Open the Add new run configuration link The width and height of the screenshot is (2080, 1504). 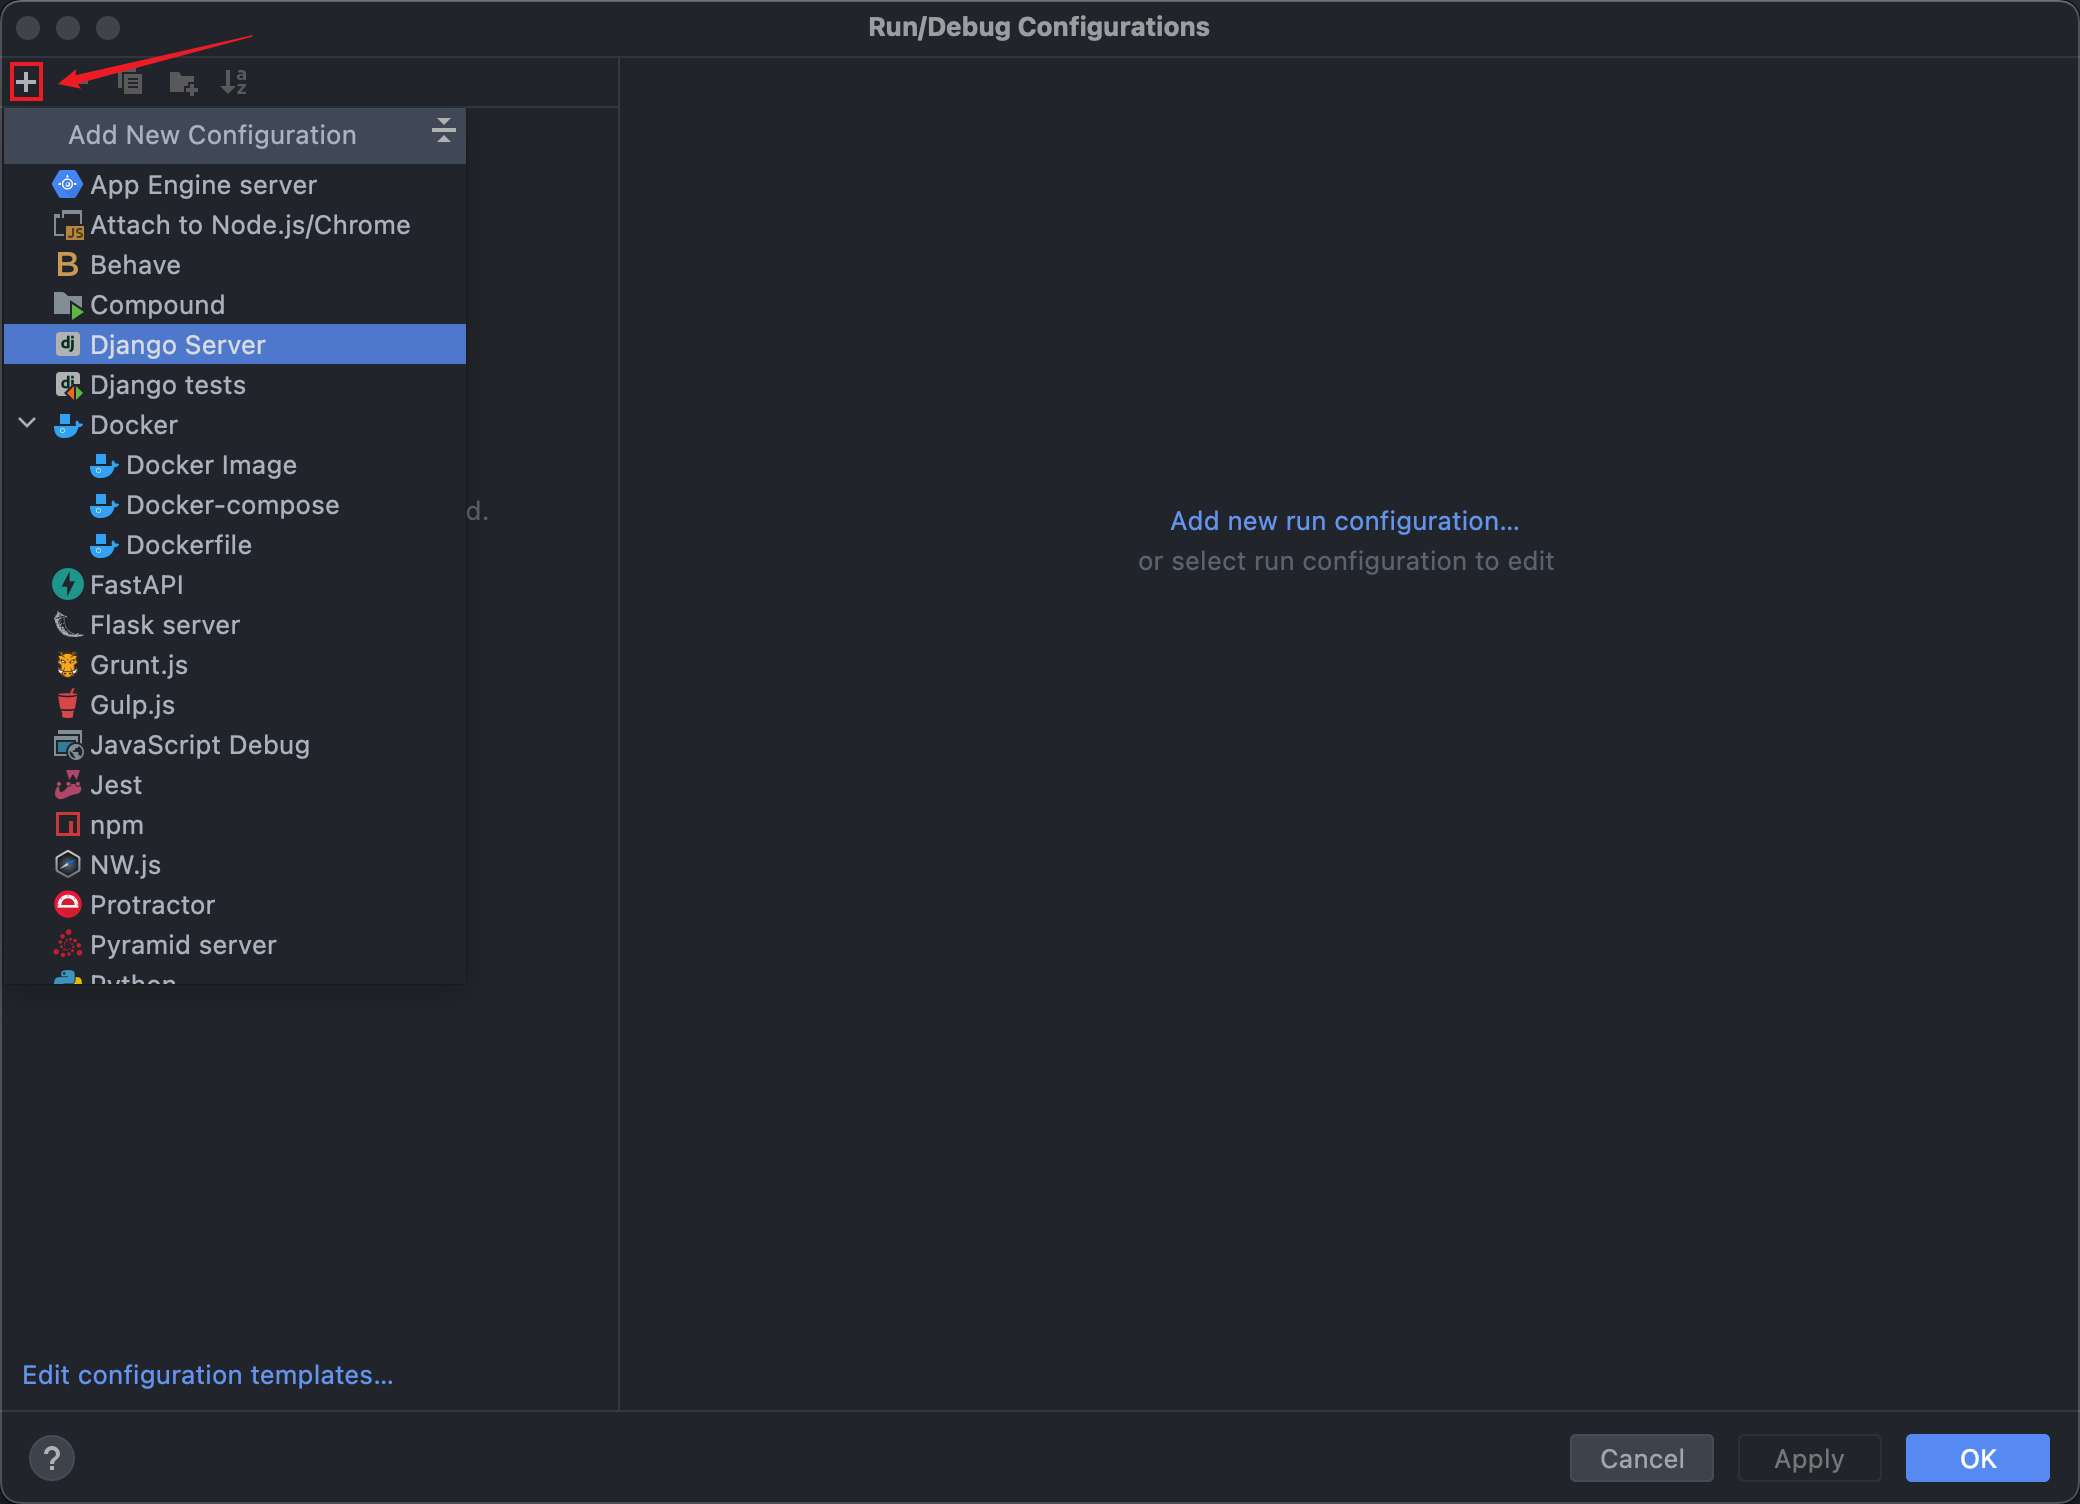click(x=1345, y=521)
